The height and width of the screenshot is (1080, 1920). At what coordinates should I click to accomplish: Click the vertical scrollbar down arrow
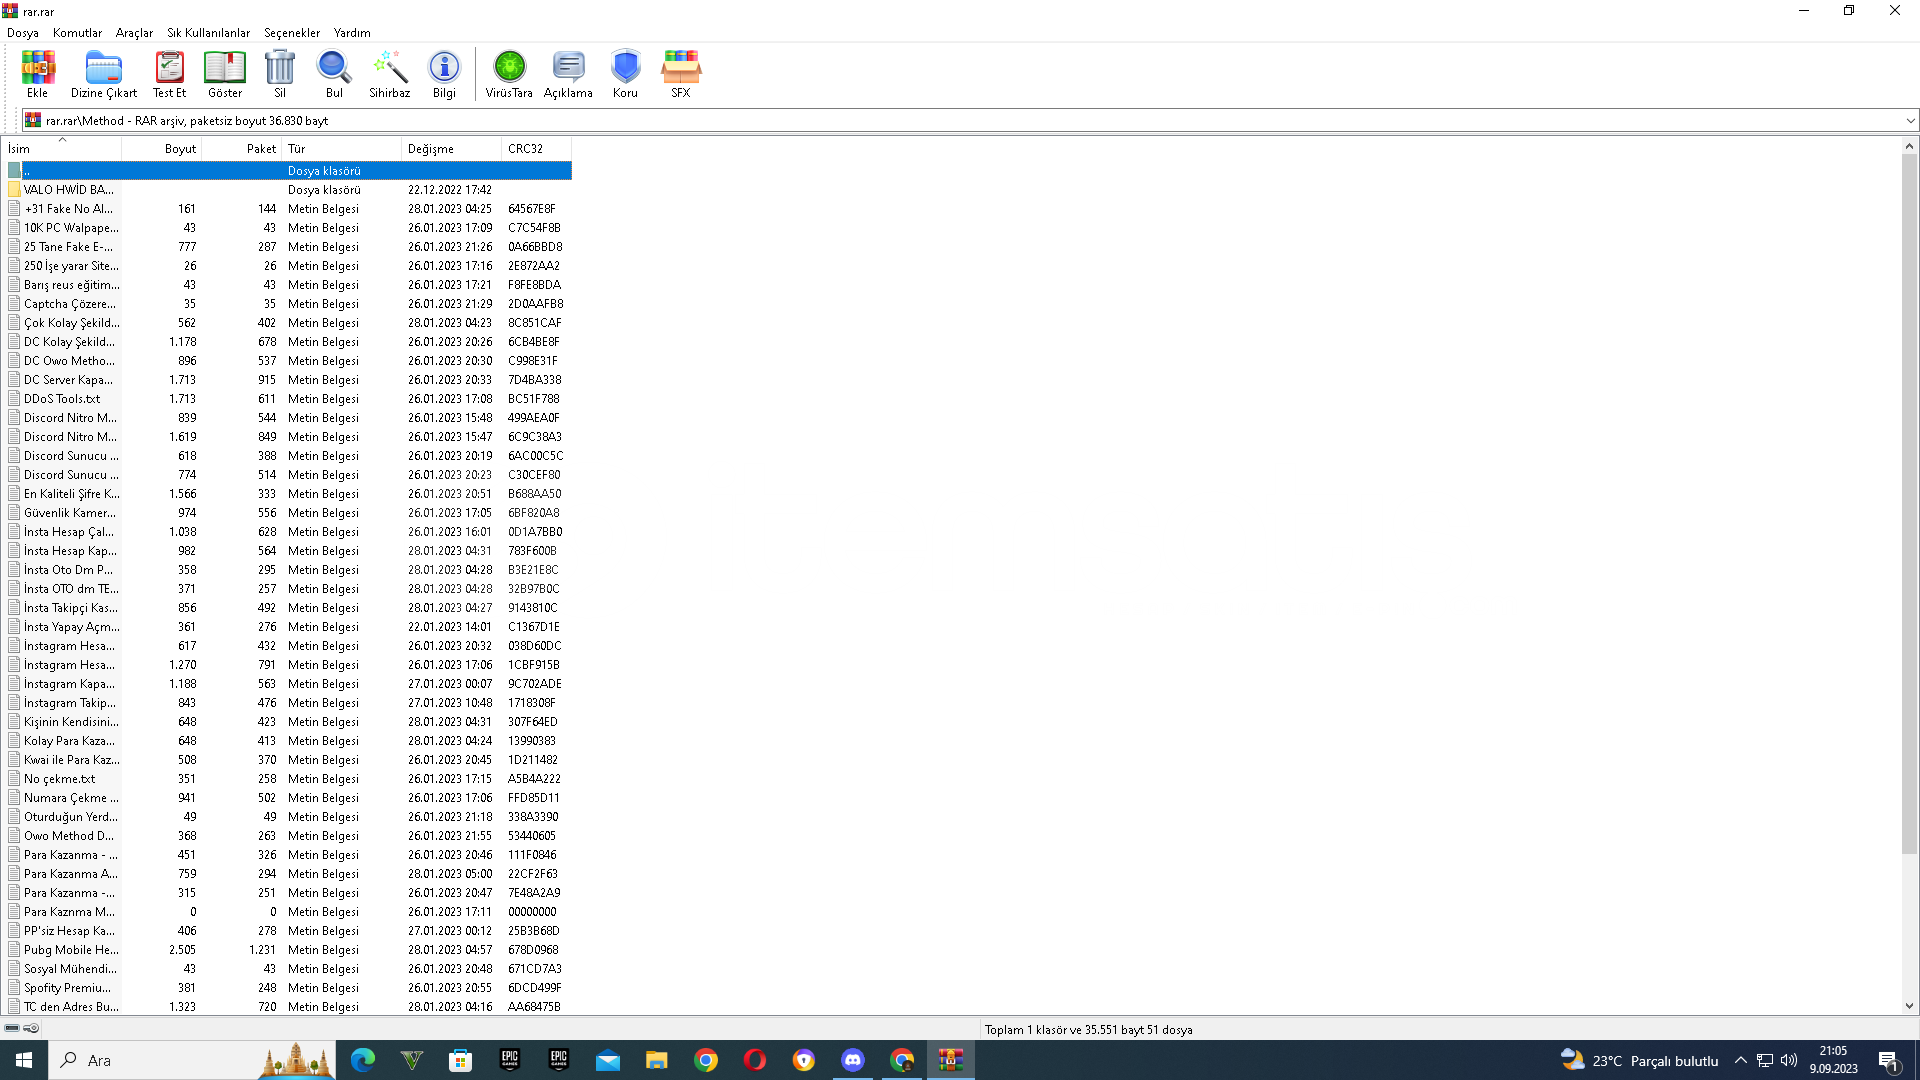[x=1909, y=1006]
